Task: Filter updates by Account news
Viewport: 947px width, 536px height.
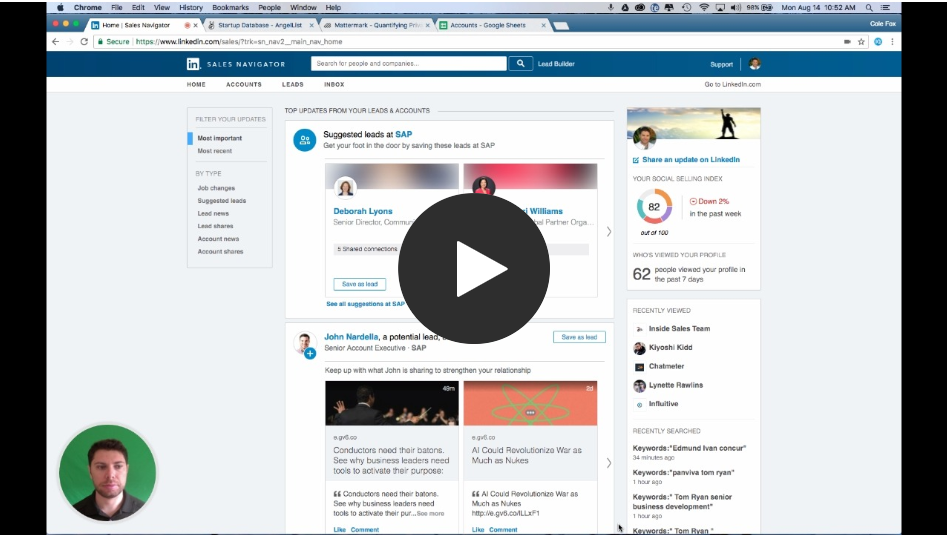Action: click(218, 239)
